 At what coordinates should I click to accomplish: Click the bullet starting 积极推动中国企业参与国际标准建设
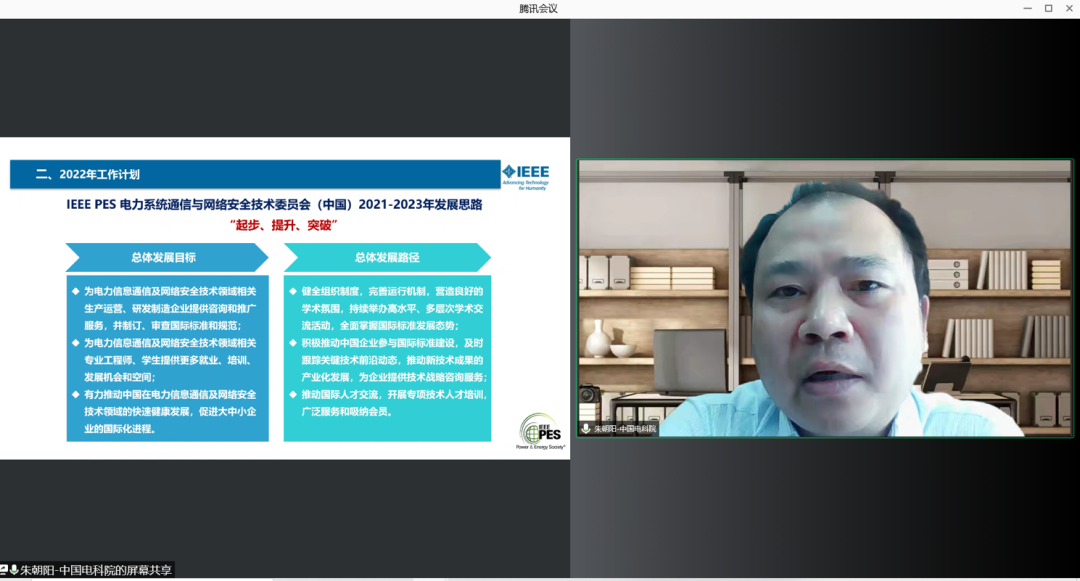(x=388, y=360)
